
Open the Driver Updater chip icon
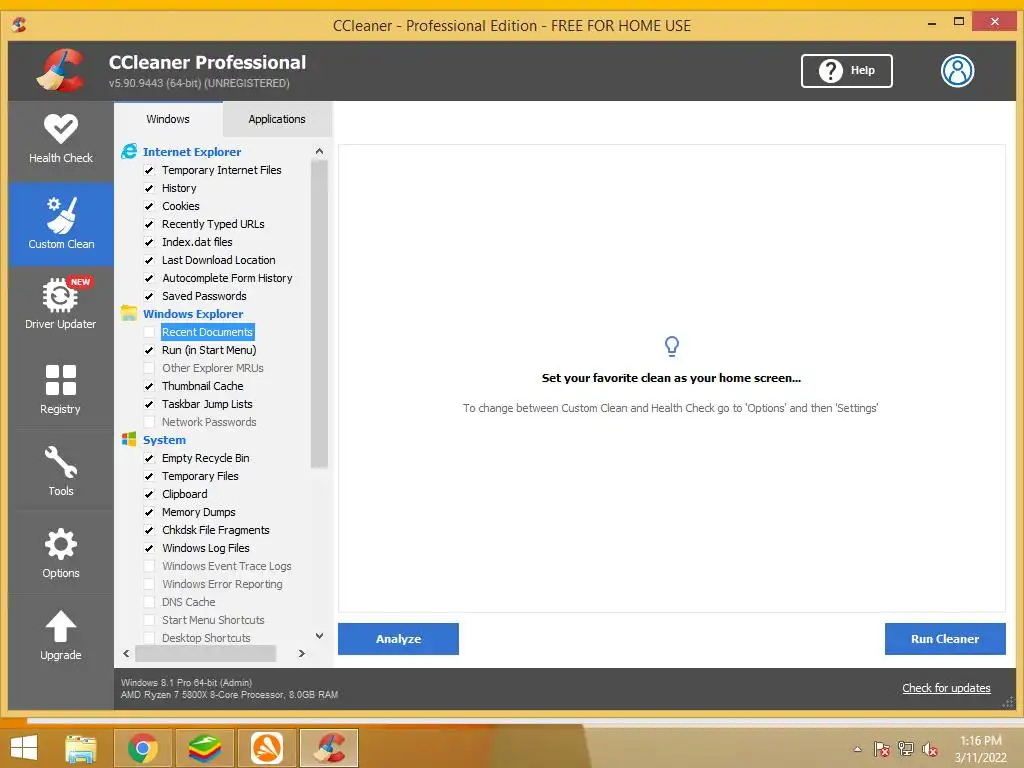coord(61,295)
